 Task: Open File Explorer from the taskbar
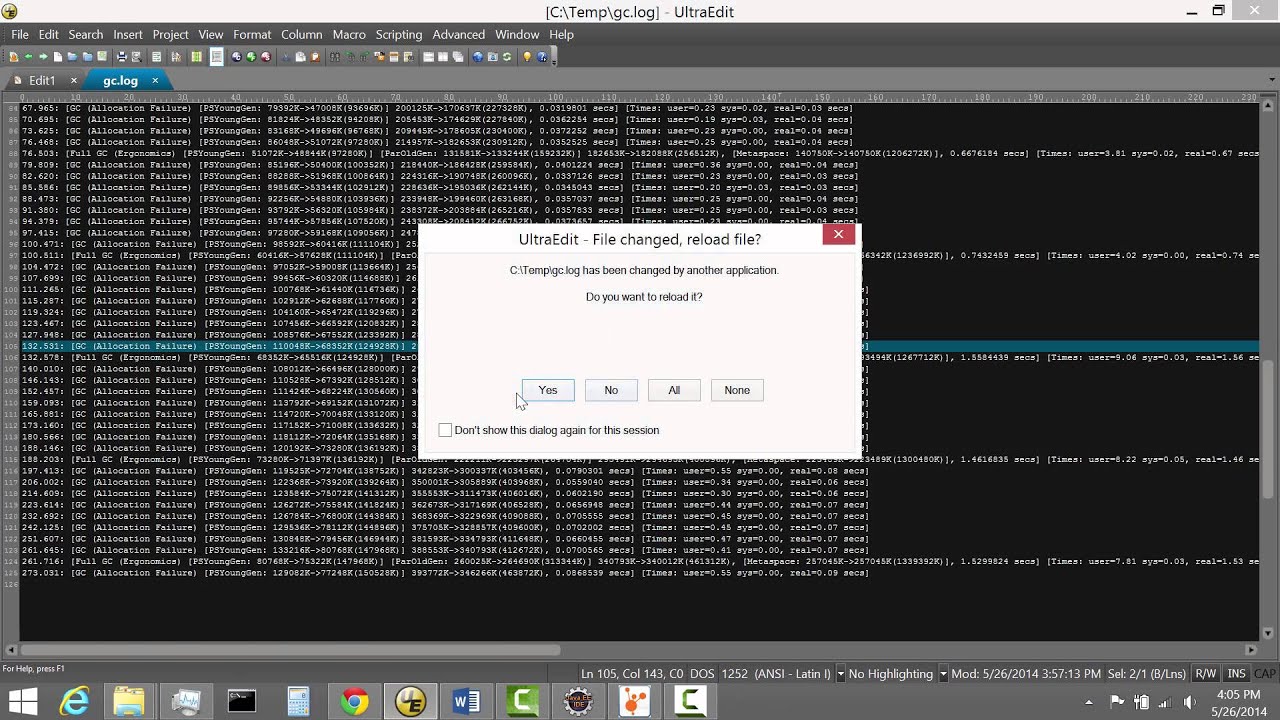pos(129,701)
